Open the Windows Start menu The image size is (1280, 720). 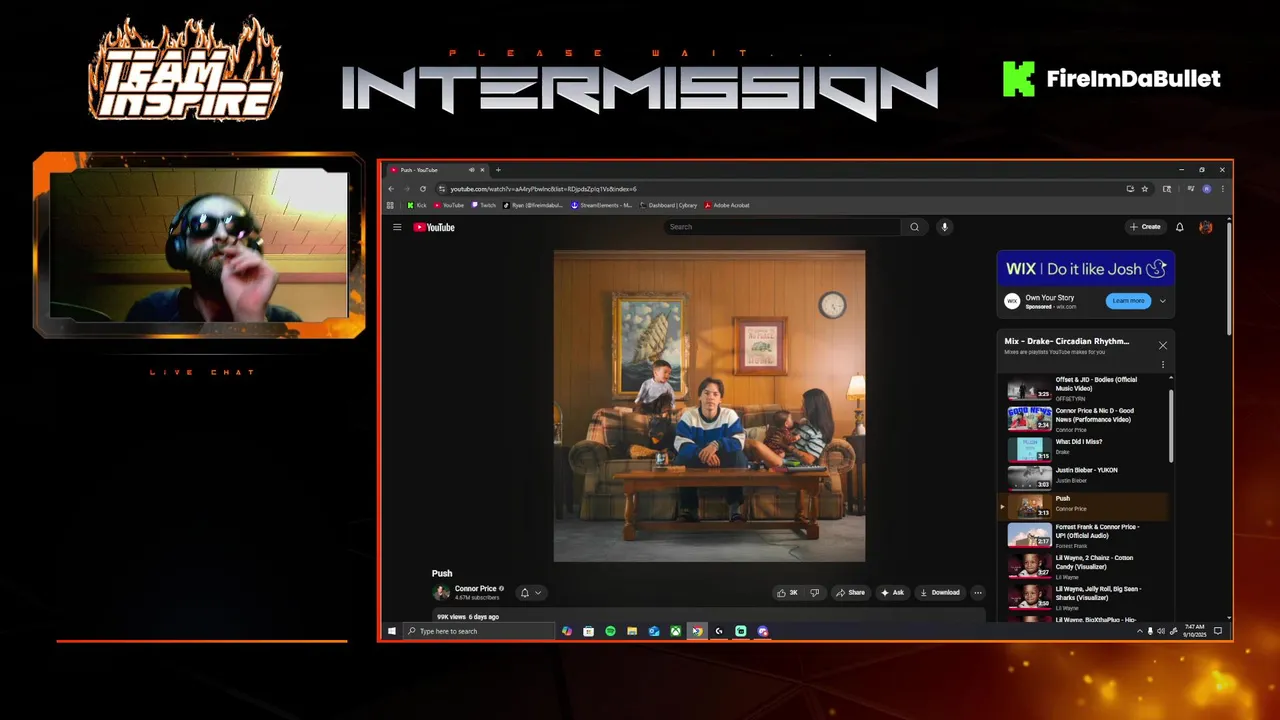[x=392, y=631]
